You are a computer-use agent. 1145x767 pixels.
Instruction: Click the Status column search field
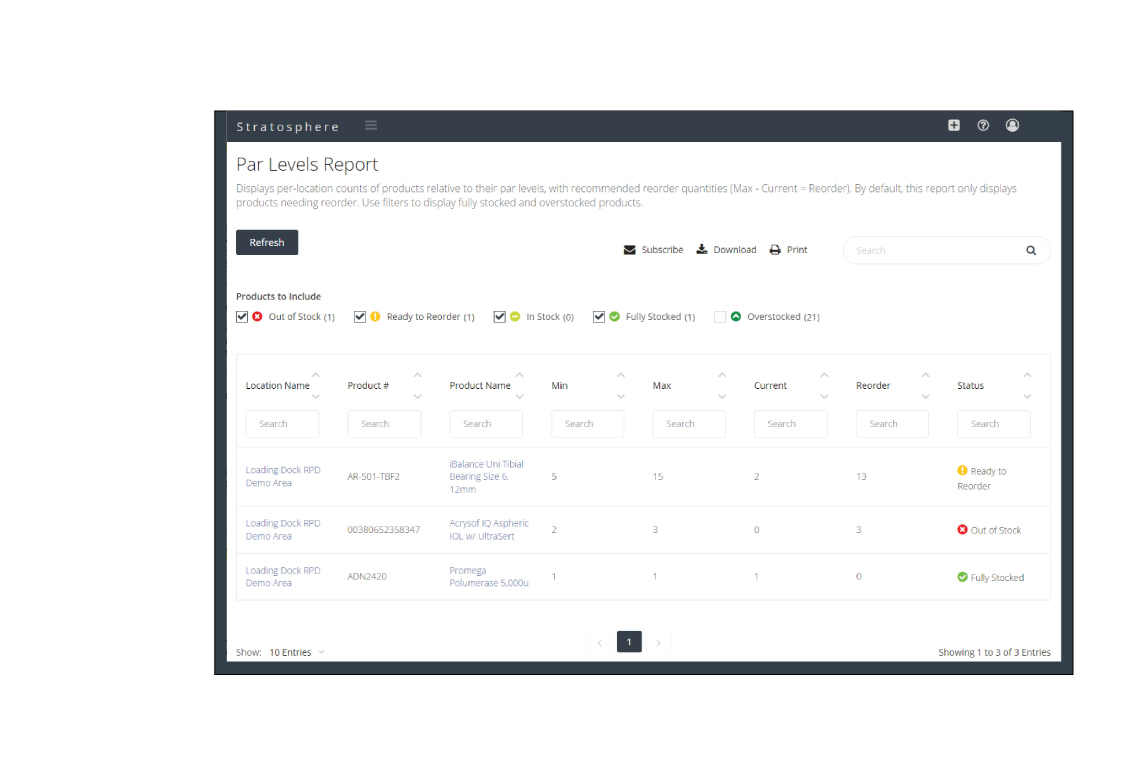pyautogui.click(x=994, y=424)
